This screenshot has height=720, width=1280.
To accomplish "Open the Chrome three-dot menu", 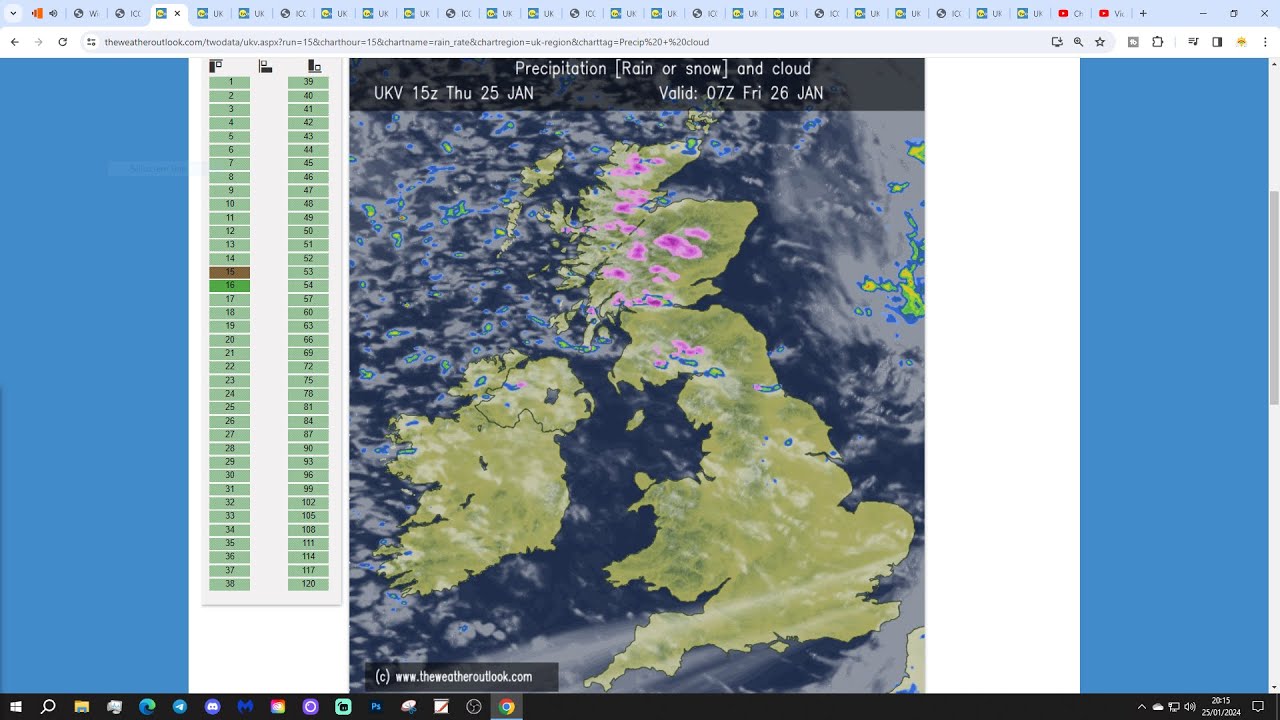I will (x=1266, y=42).
